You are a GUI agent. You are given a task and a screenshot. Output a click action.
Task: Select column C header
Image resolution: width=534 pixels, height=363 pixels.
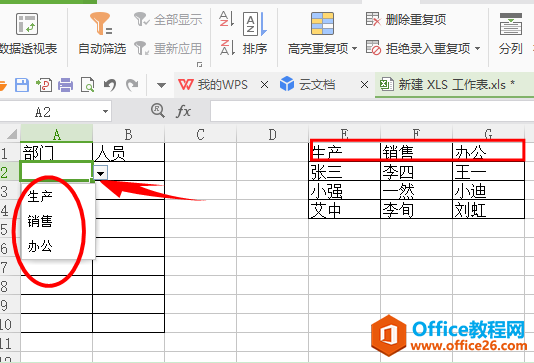(200, 134)
